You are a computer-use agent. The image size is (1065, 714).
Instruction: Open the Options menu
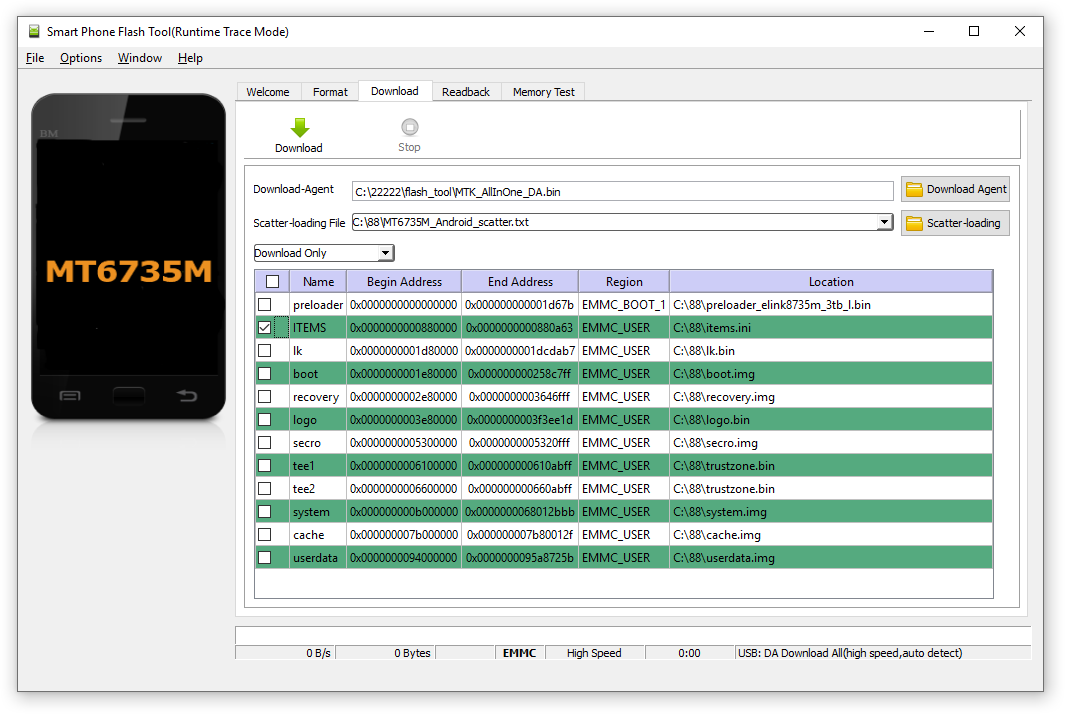point(81,58)
